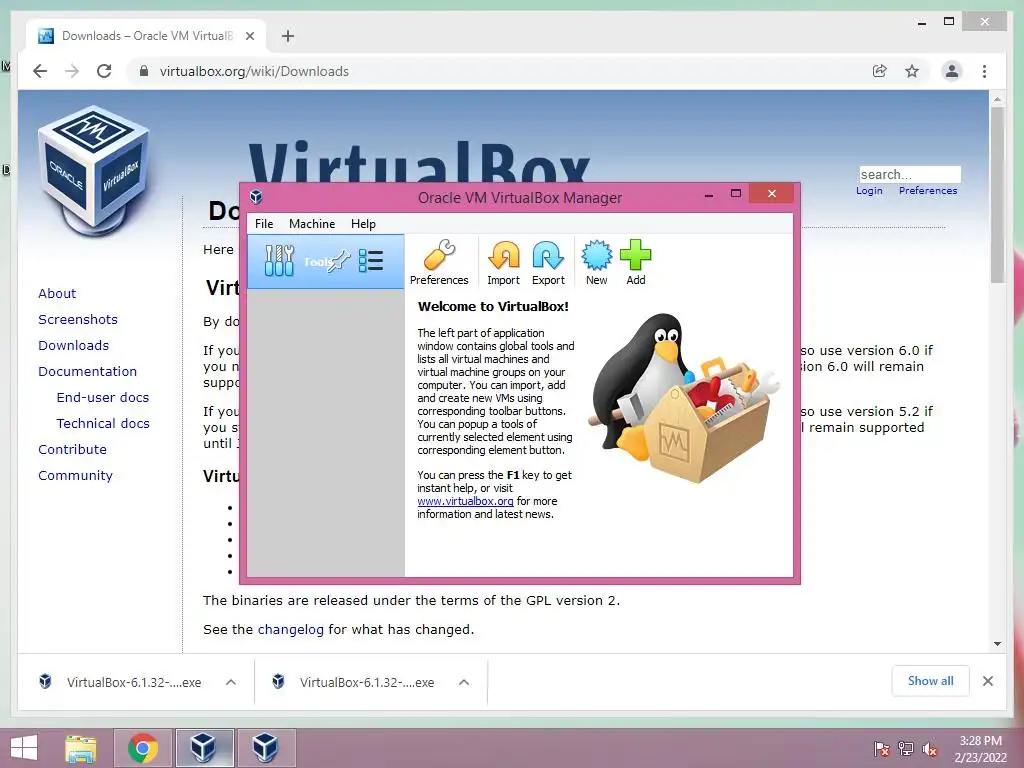Screen dimensions: 1024x768
Task: Click the website search field
Action: coord(910,174)
